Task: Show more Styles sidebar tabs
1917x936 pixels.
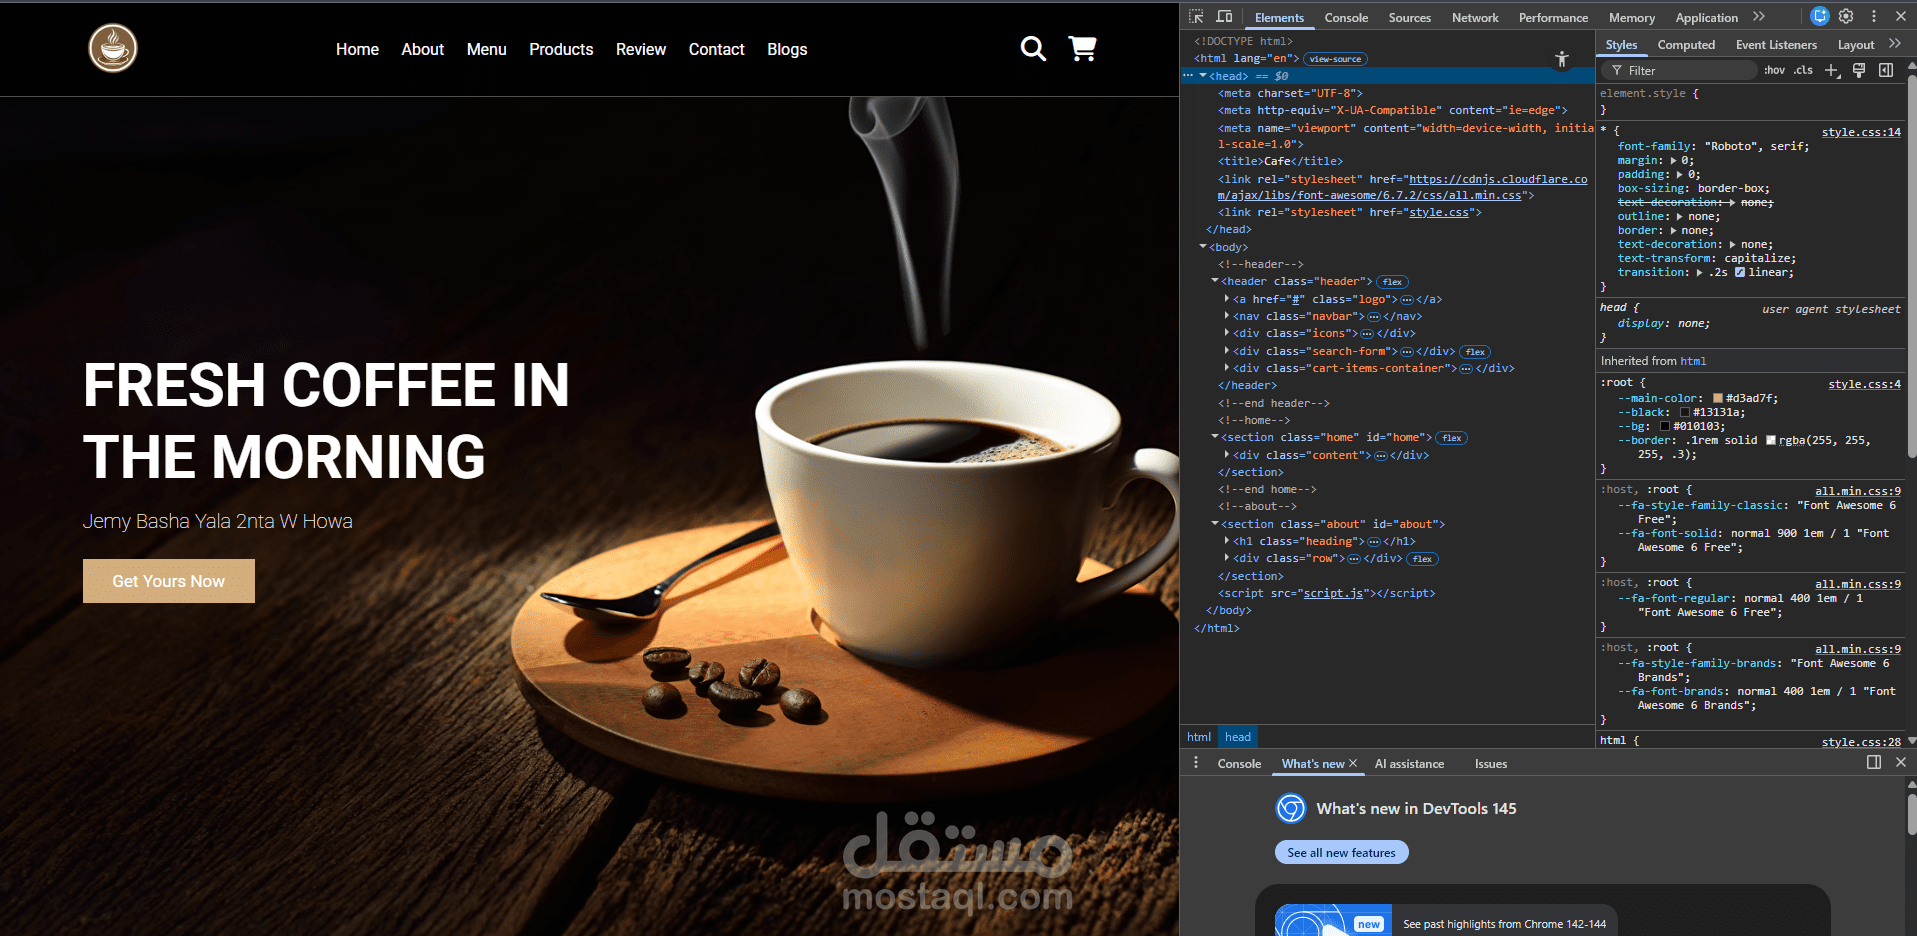Action: click(1895, 44)
